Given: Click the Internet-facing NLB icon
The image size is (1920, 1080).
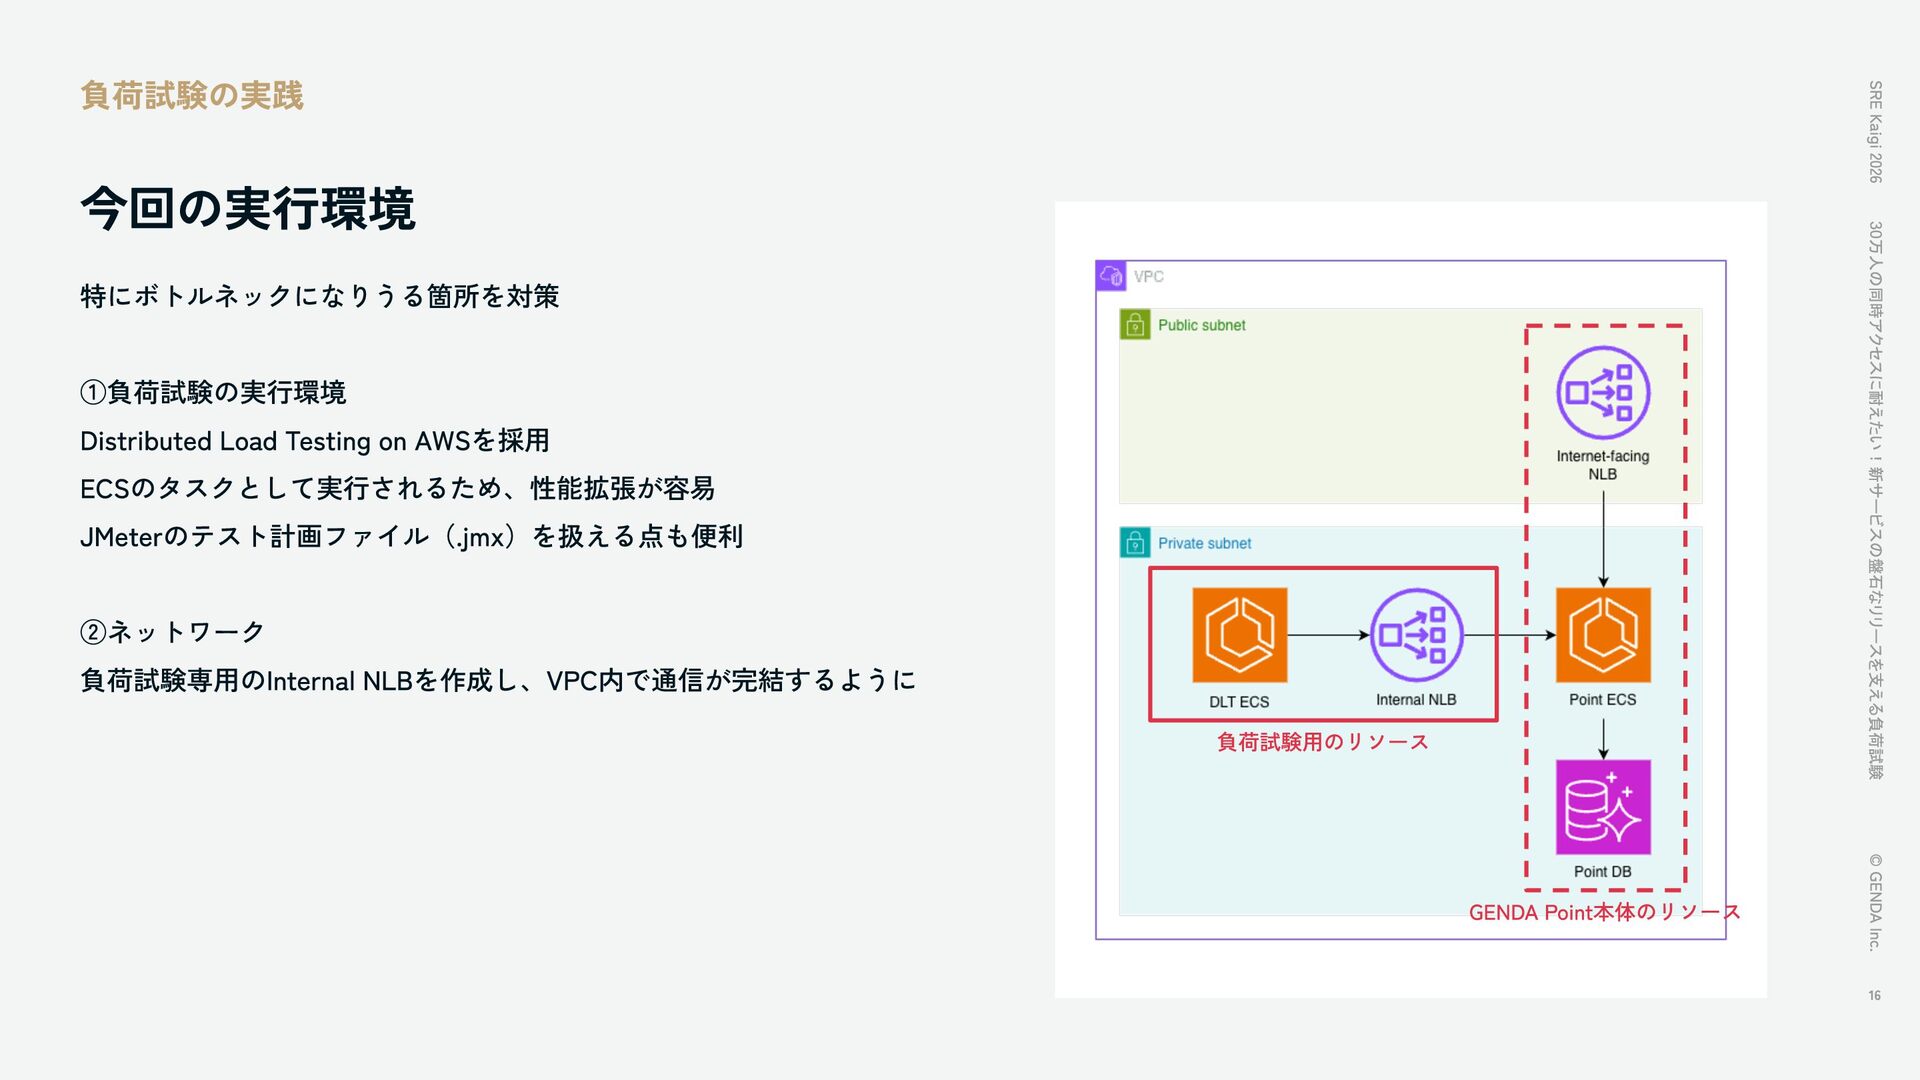Looking at the screenshot, I should 1602,393.
